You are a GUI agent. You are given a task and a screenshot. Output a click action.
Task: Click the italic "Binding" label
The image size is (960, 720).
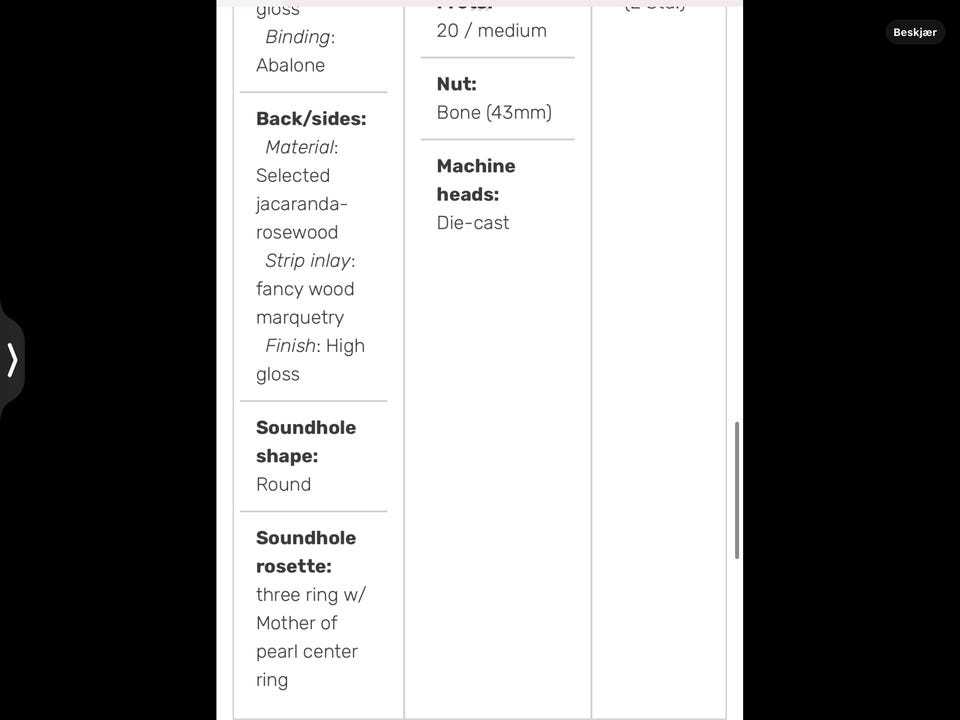pyautogui.click(x=297, y=37)
